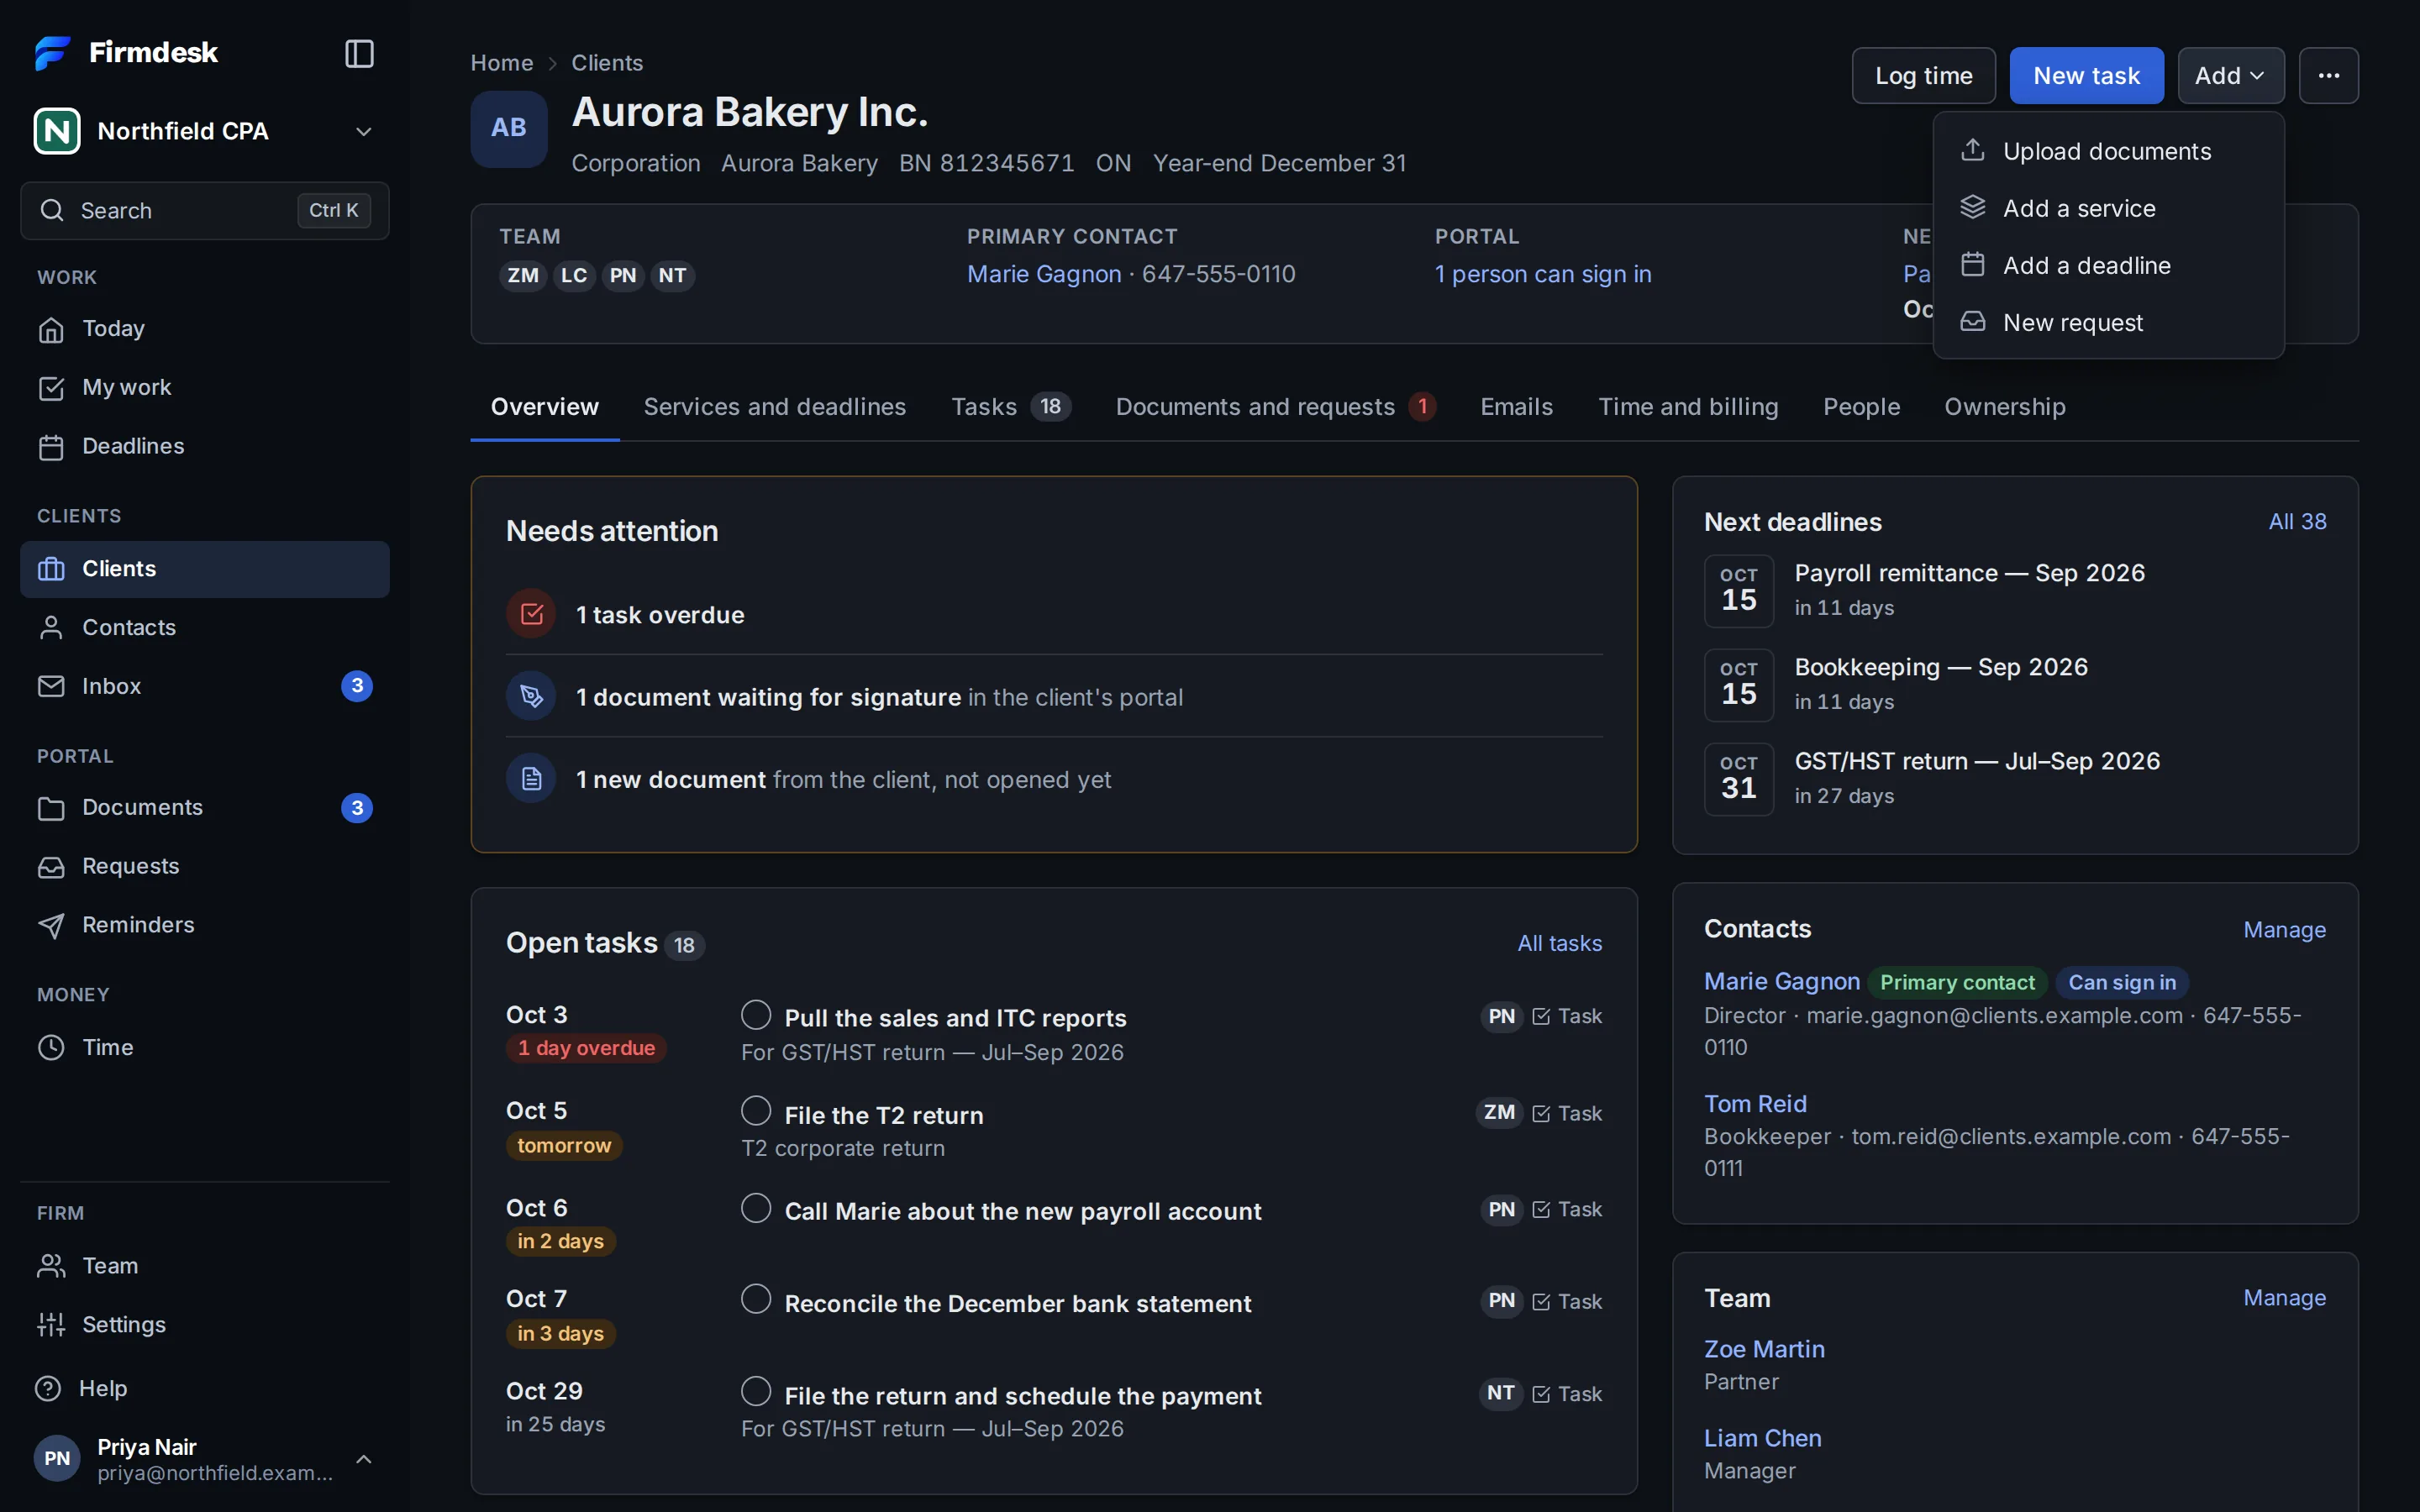The width and height of the screenshot is (2420, 1512).
Task: Choose Upload documents from the Add menu
Action: (x=2108, y=151)
